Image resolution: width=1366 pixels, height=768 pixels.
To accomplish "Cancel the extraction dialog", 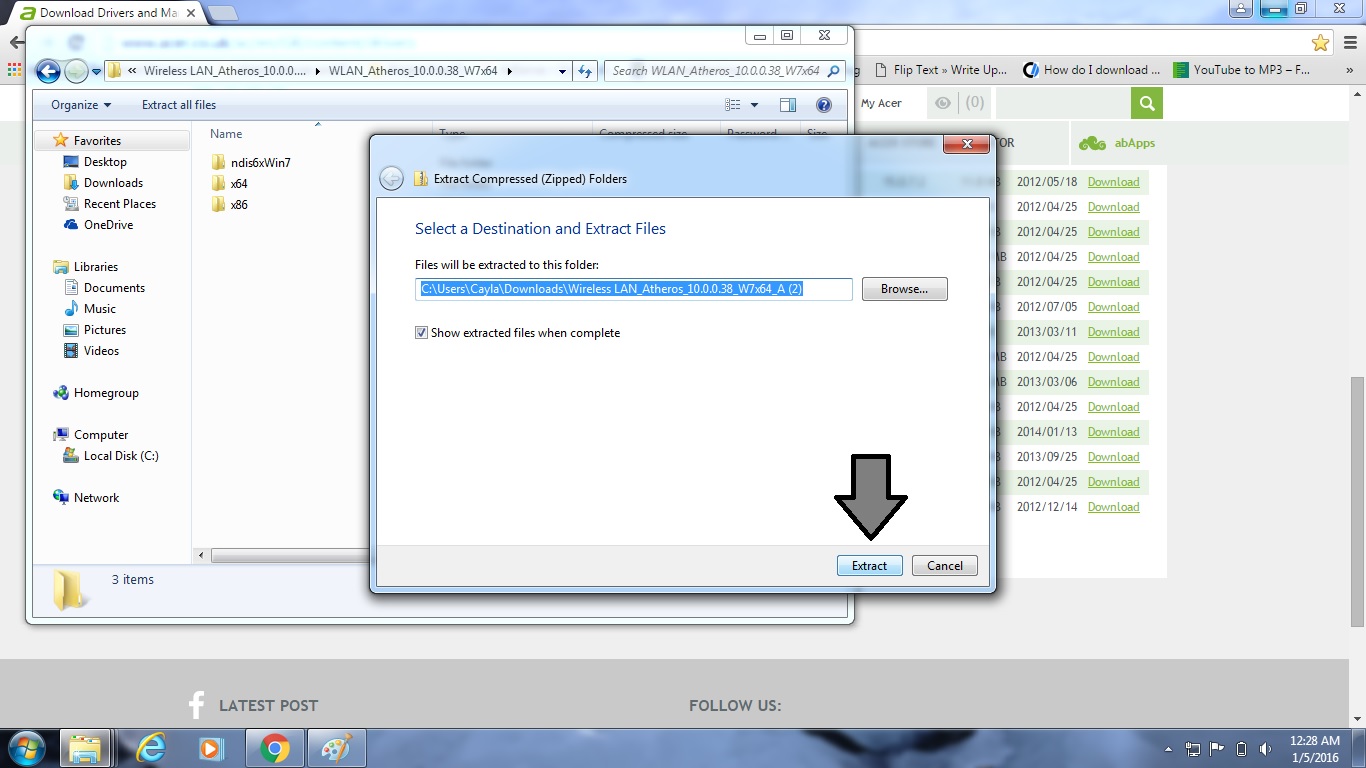I will pyautogui.click(x=945, y=566).
